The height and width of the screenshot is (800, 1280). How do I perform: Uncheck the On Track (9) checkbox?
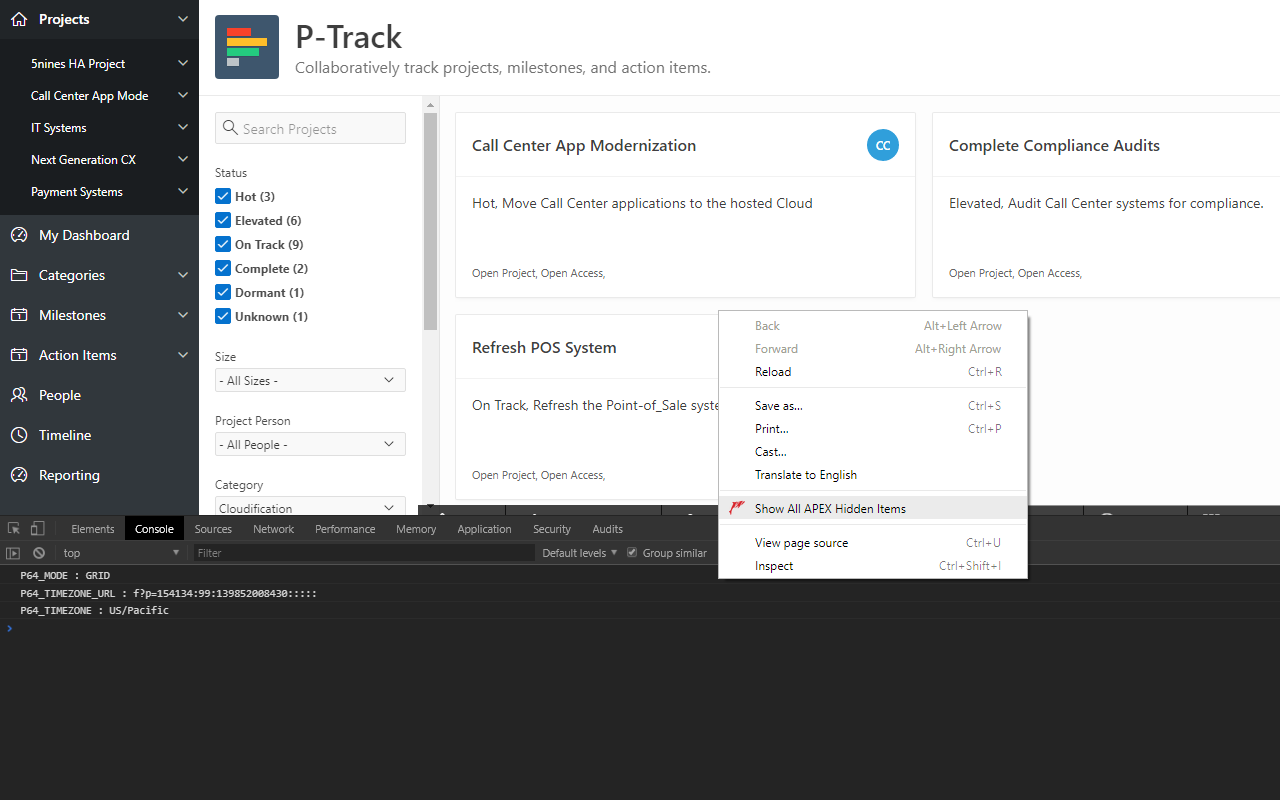(x=223, y=244)
